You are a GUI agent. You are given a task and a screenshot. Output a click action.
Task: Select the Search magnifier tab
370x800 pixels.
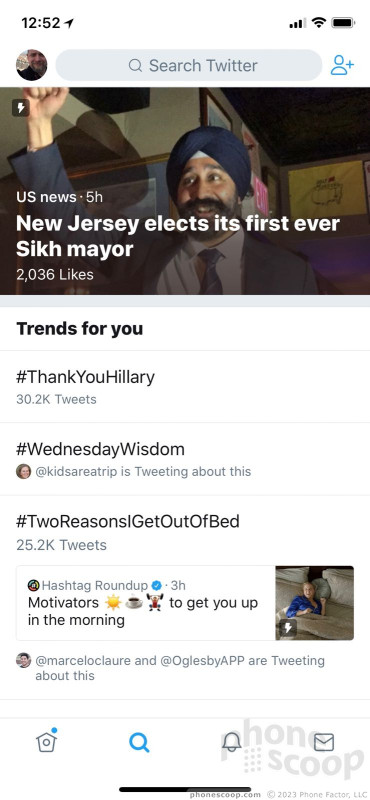pos(139,742)
